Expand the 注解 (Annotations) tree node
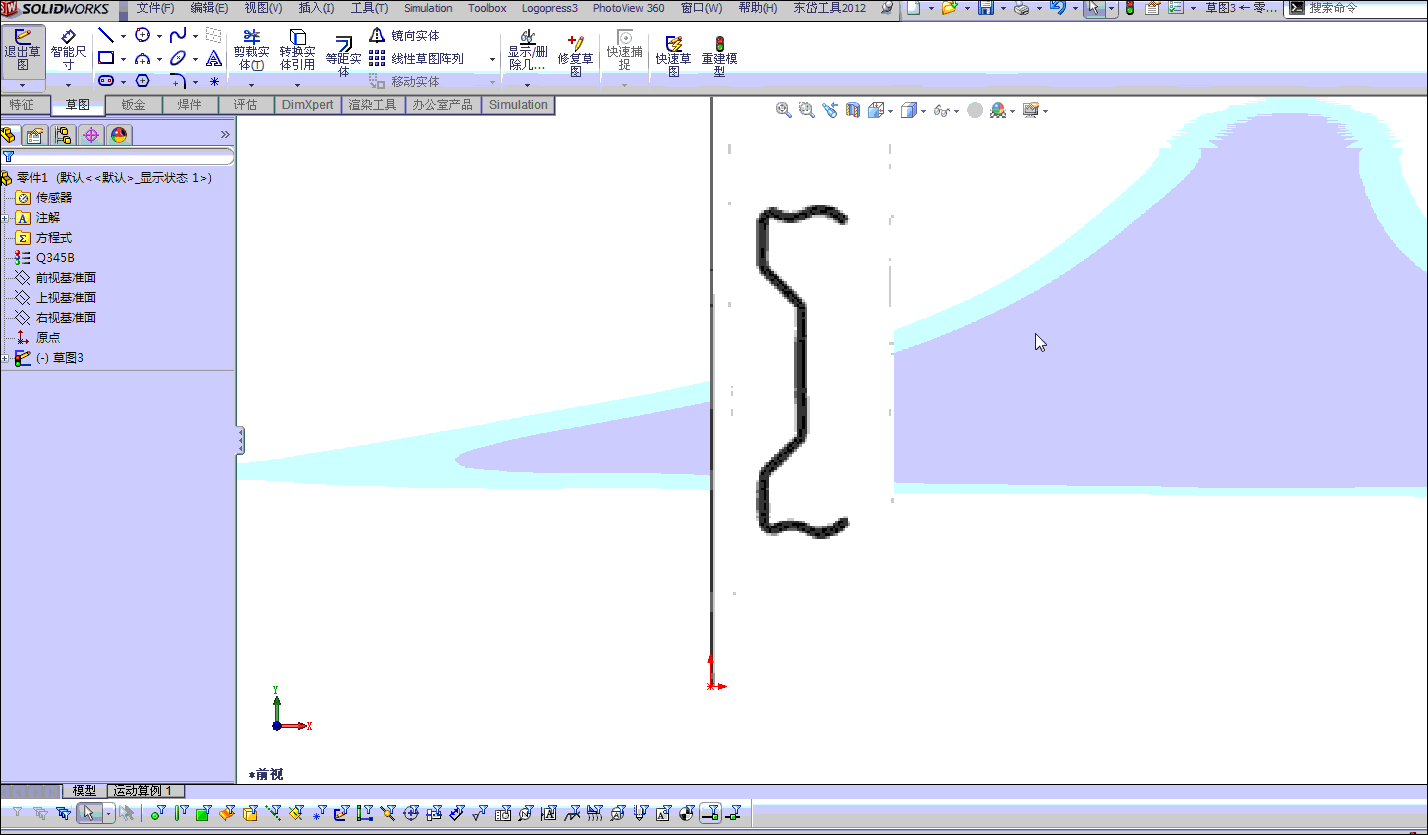Screen dimensions: 1428x835 [5, 218]
